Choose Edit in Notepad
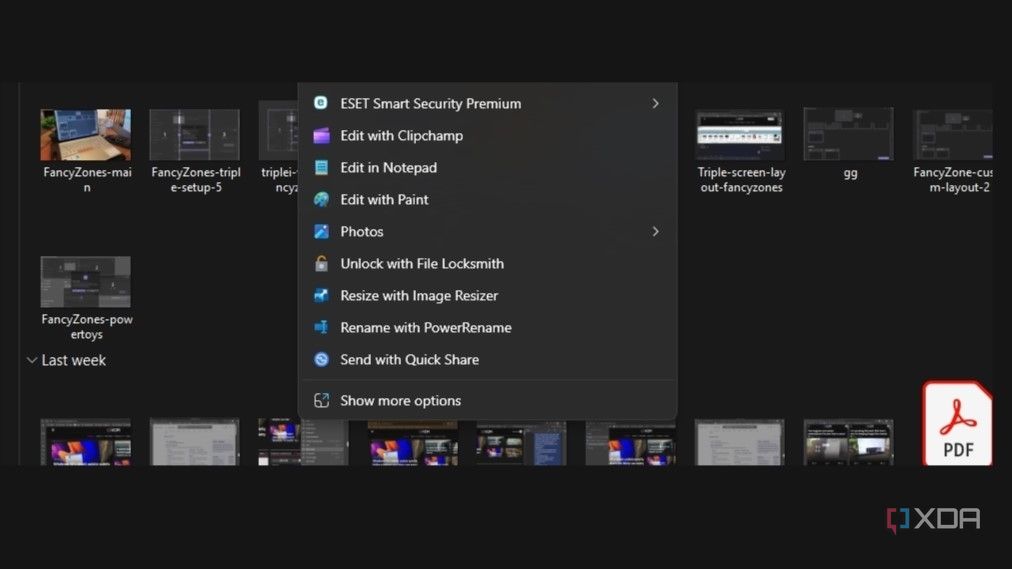This screenshot has height=569, width=1012. (x=487, y=168)
